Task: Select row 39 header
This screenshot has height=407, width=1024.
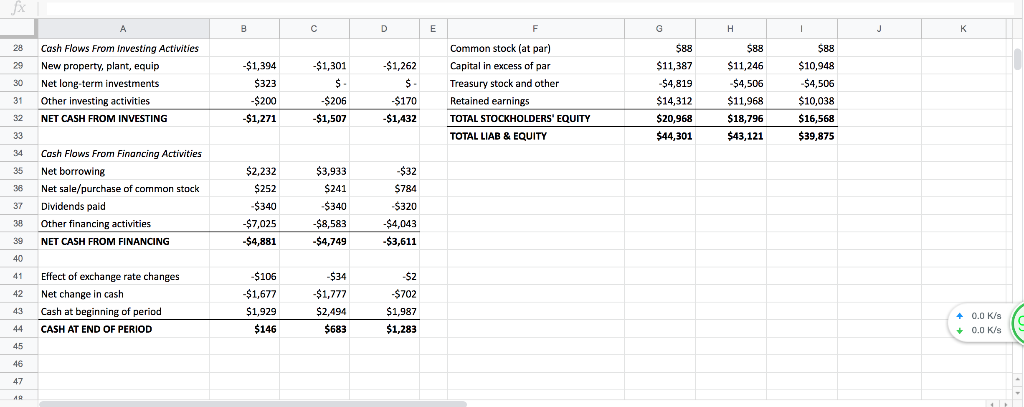Action: pyautogui.click(x=18, y=241)
